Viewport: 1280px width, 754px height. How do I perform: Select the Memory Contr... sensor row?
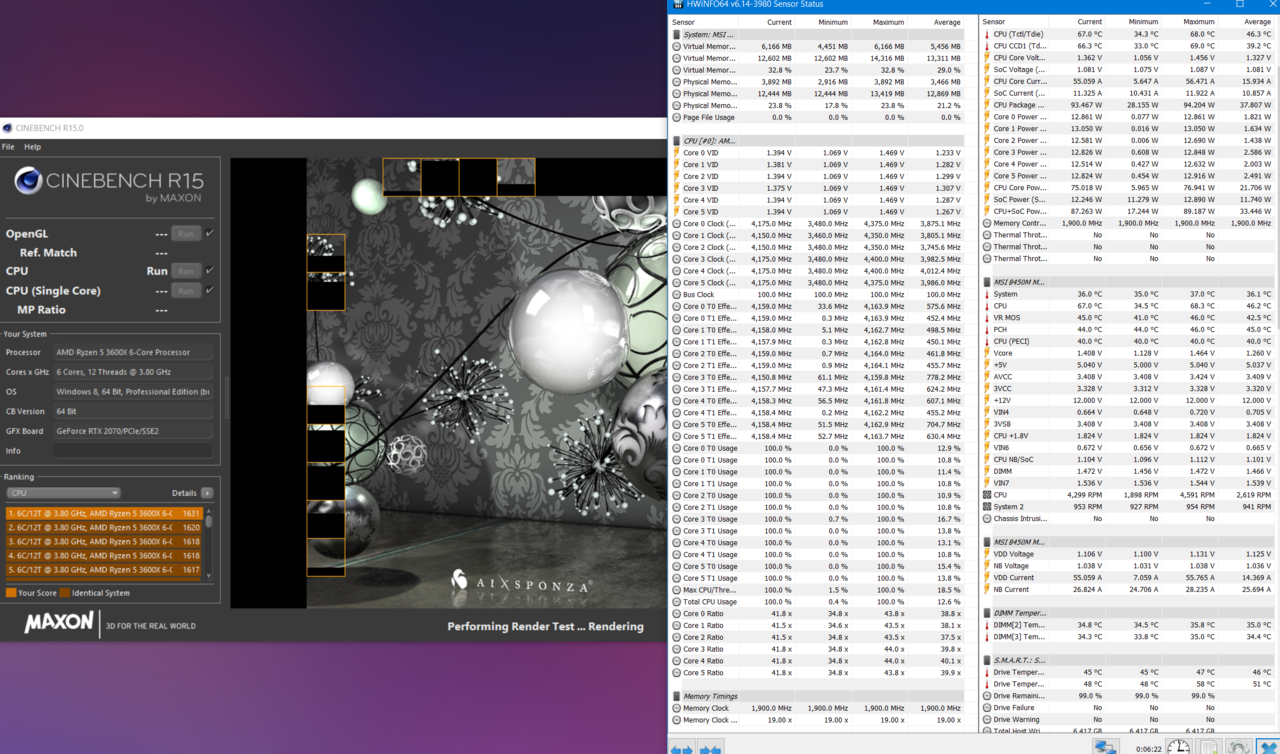[1130, 223]
